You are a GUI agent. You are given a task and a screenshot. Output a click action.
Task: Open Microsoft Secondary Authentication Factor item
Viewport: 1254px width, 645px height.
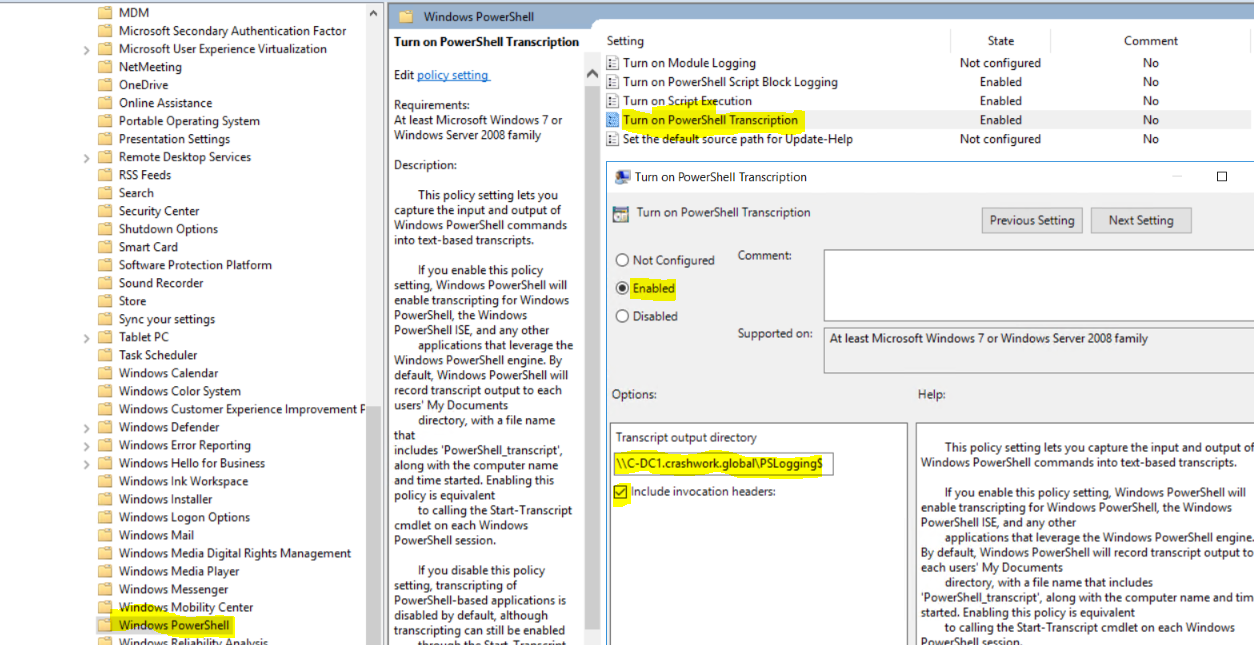point(233,31)
